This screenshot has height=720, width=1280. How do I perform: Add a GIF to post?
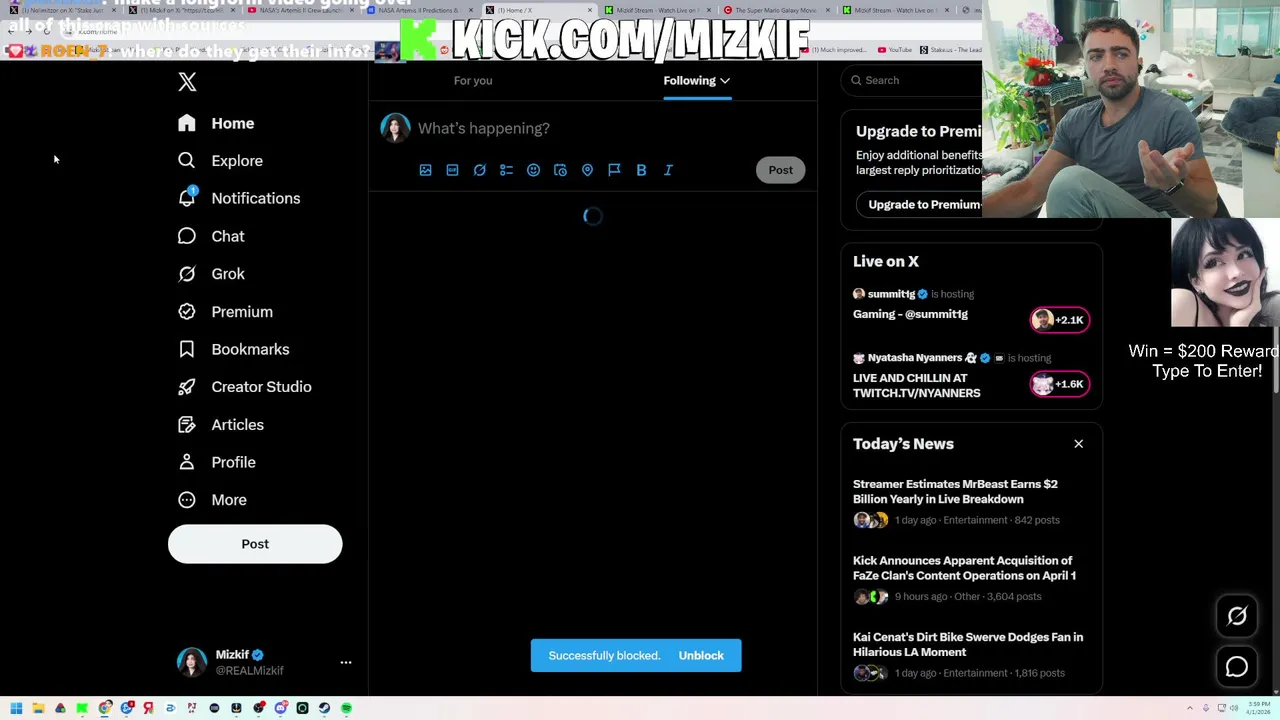(452, 170)
